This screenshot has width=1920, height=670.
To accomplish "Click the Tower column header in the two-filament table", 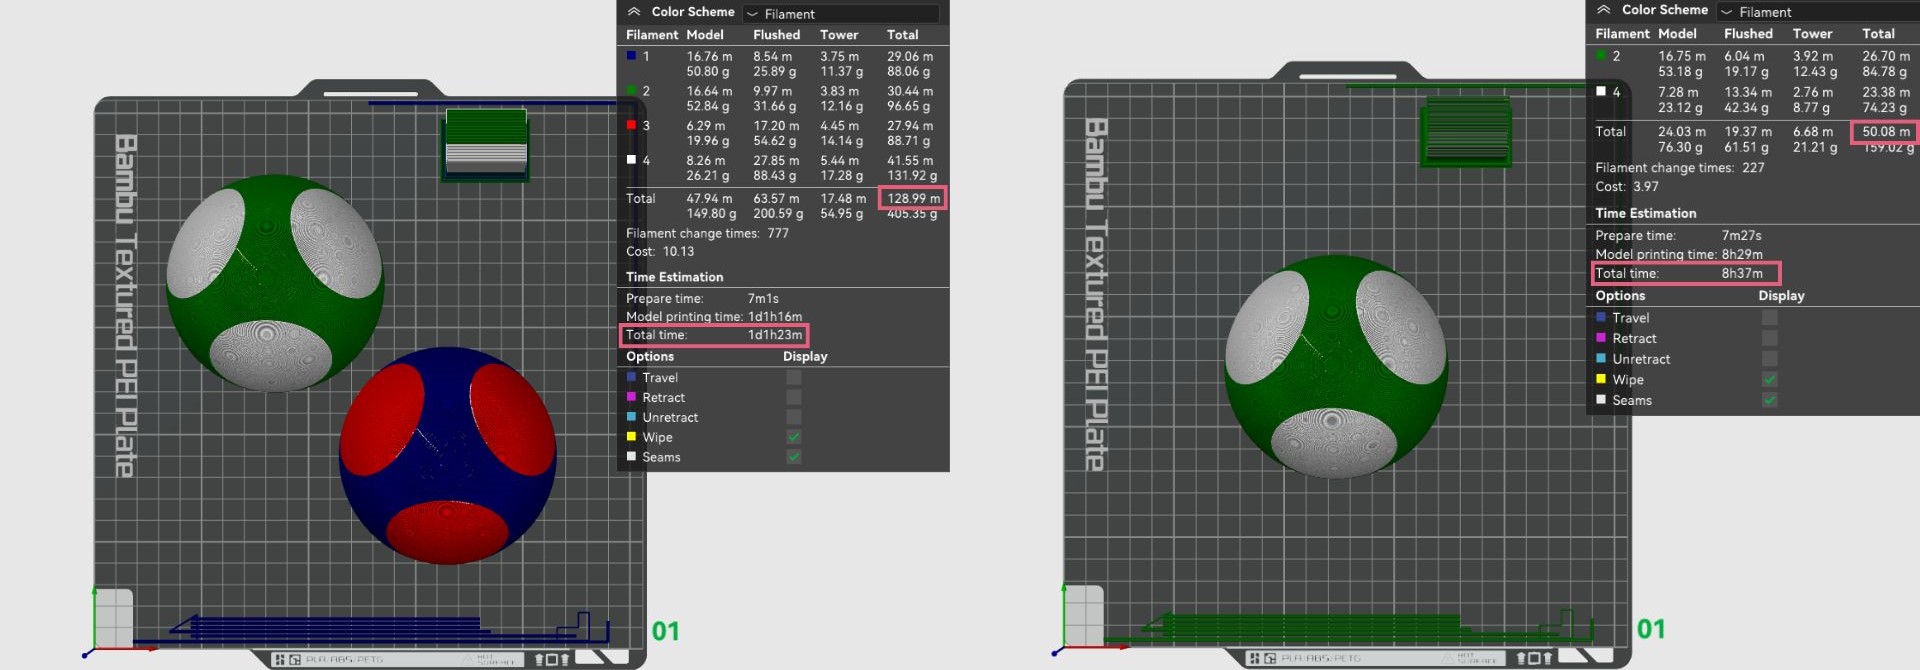I will pos(1812,34).
